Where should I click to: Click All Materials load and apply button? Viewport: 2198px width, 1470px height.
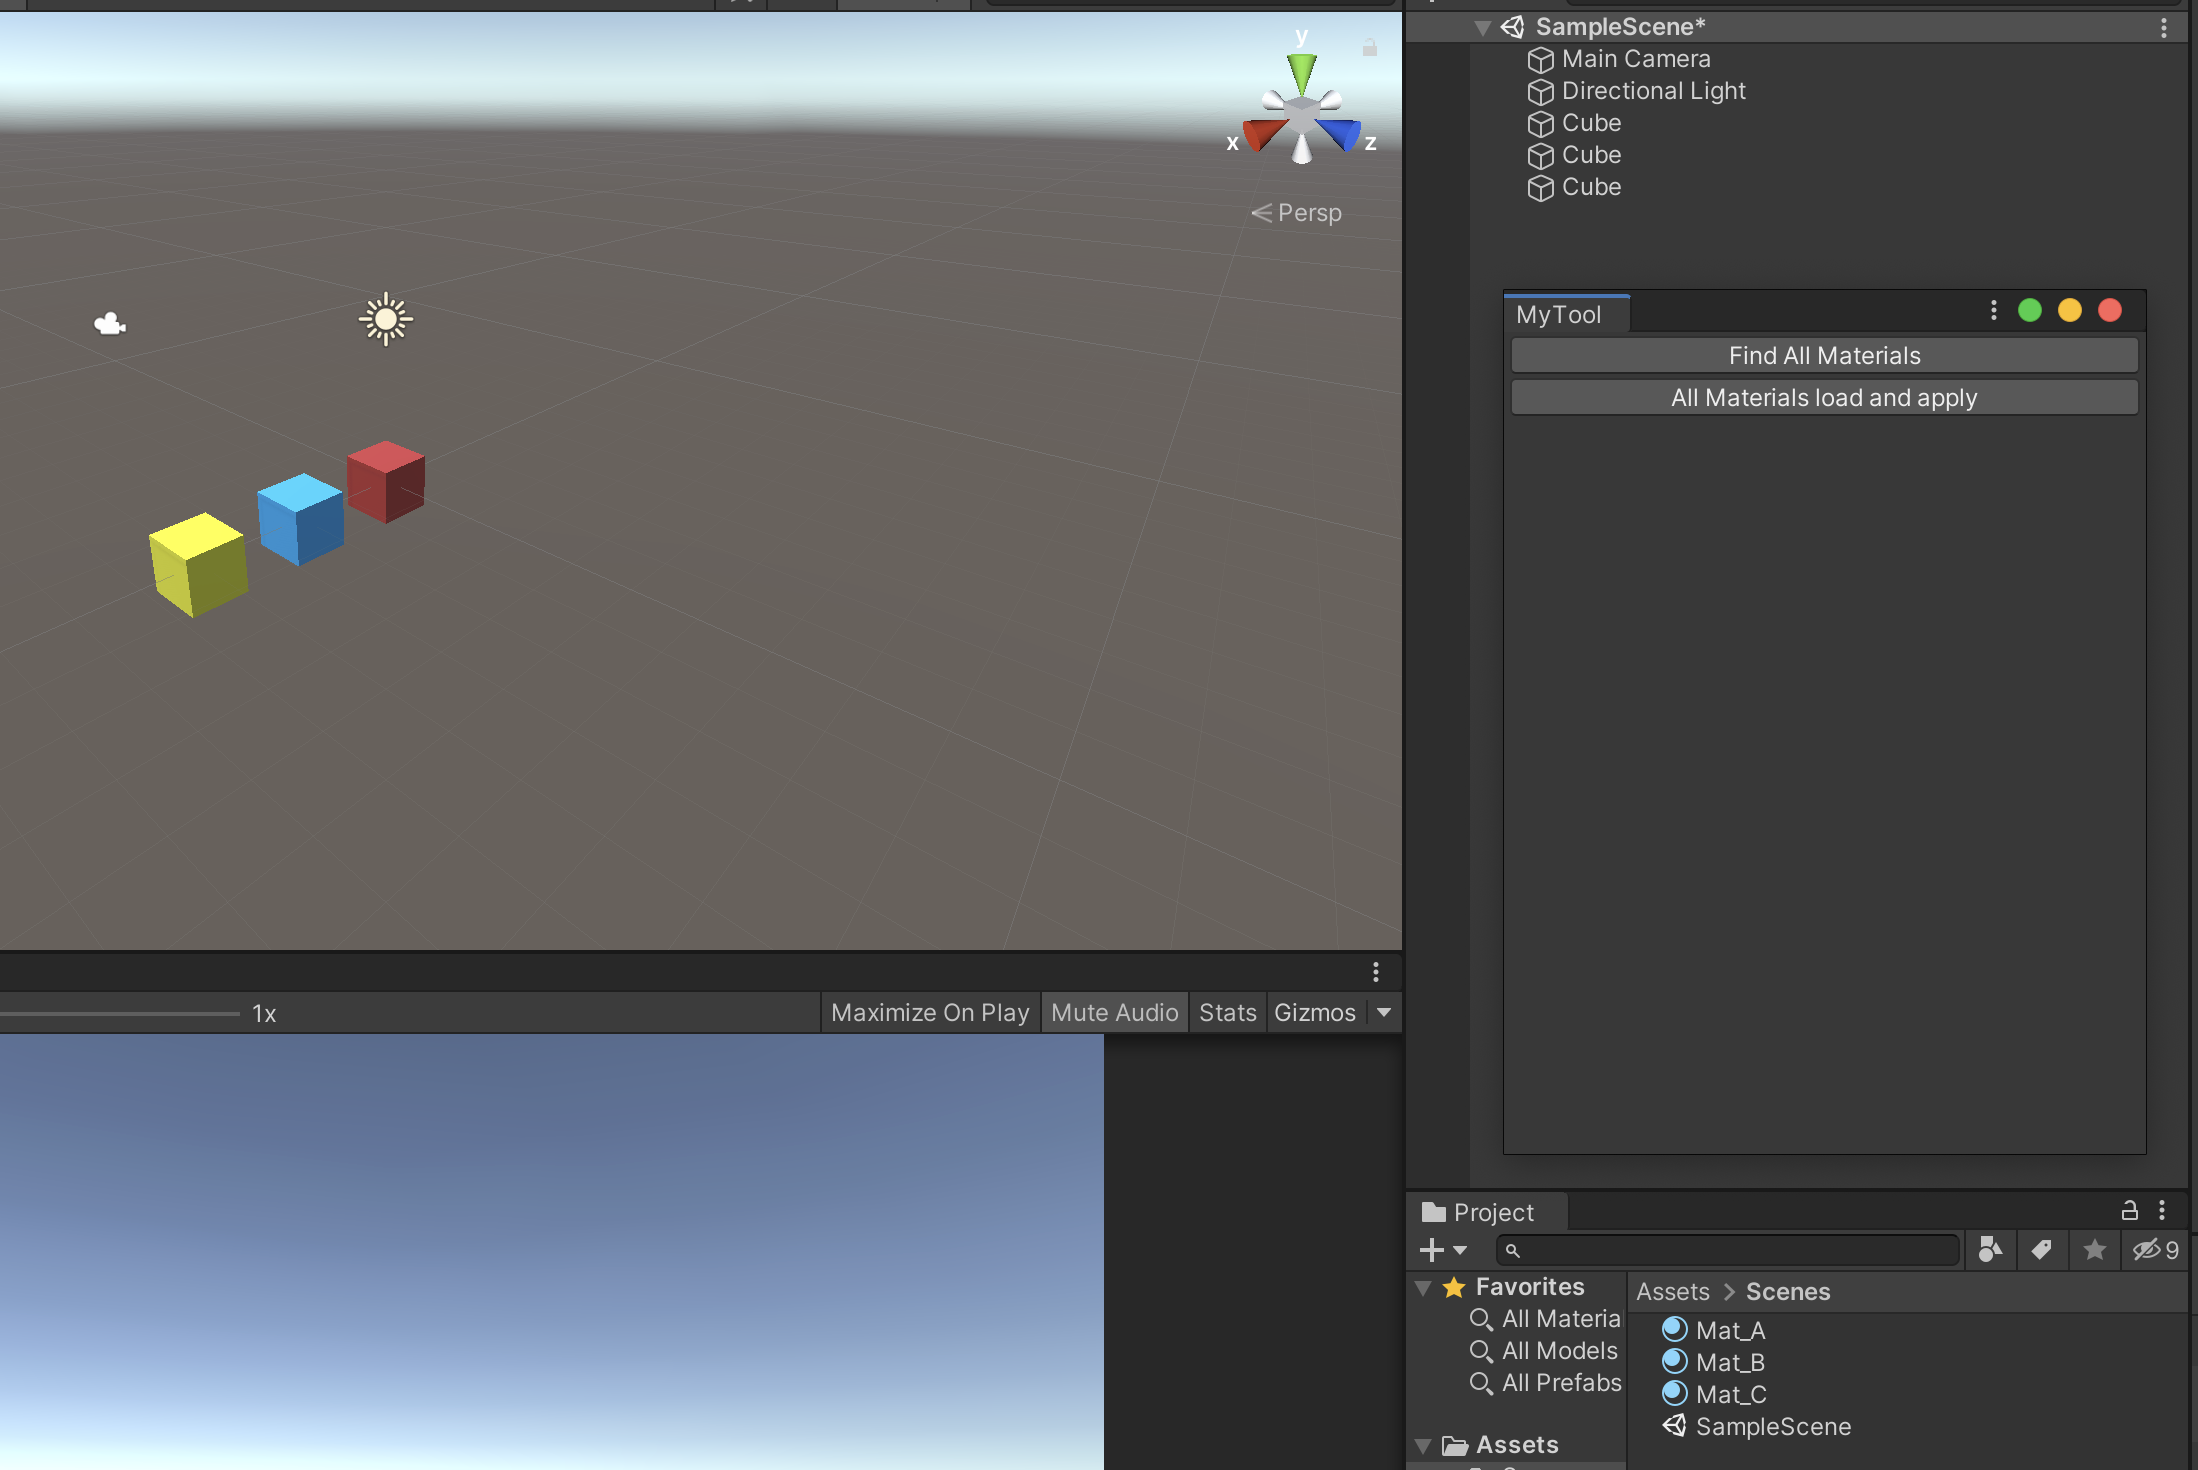1824,397
